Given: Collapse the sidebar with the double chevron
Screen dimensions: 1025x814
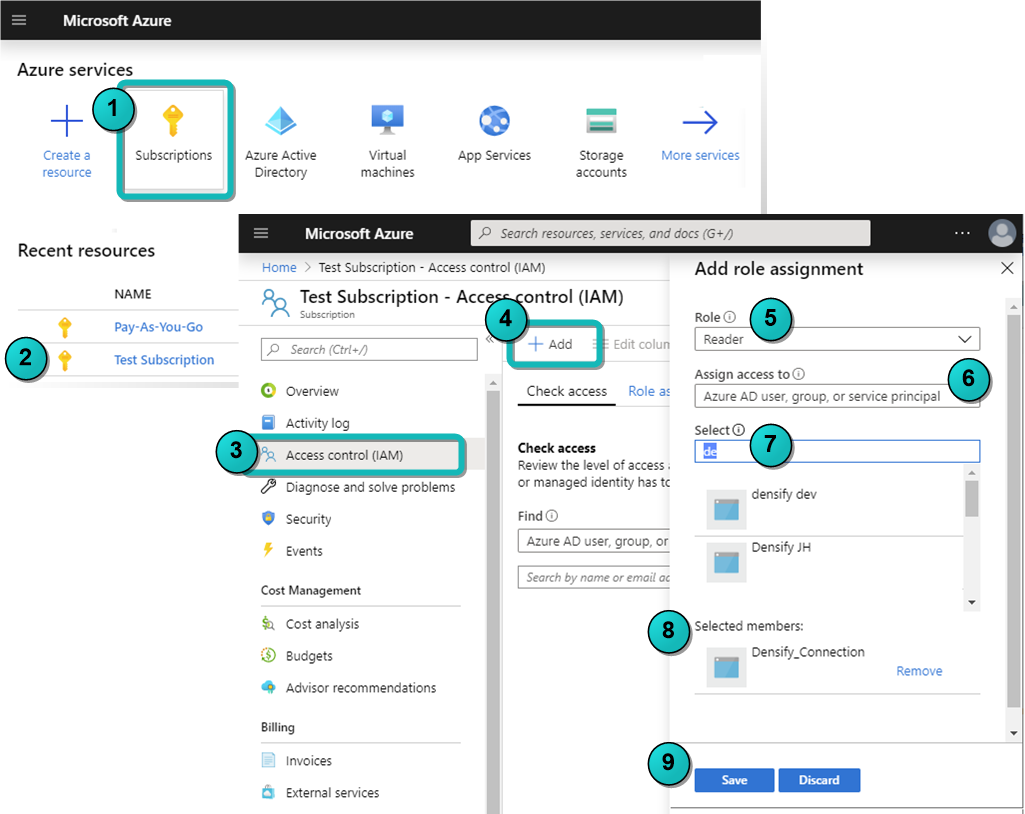Looking at the screenshot, I should tap(490, 339).
